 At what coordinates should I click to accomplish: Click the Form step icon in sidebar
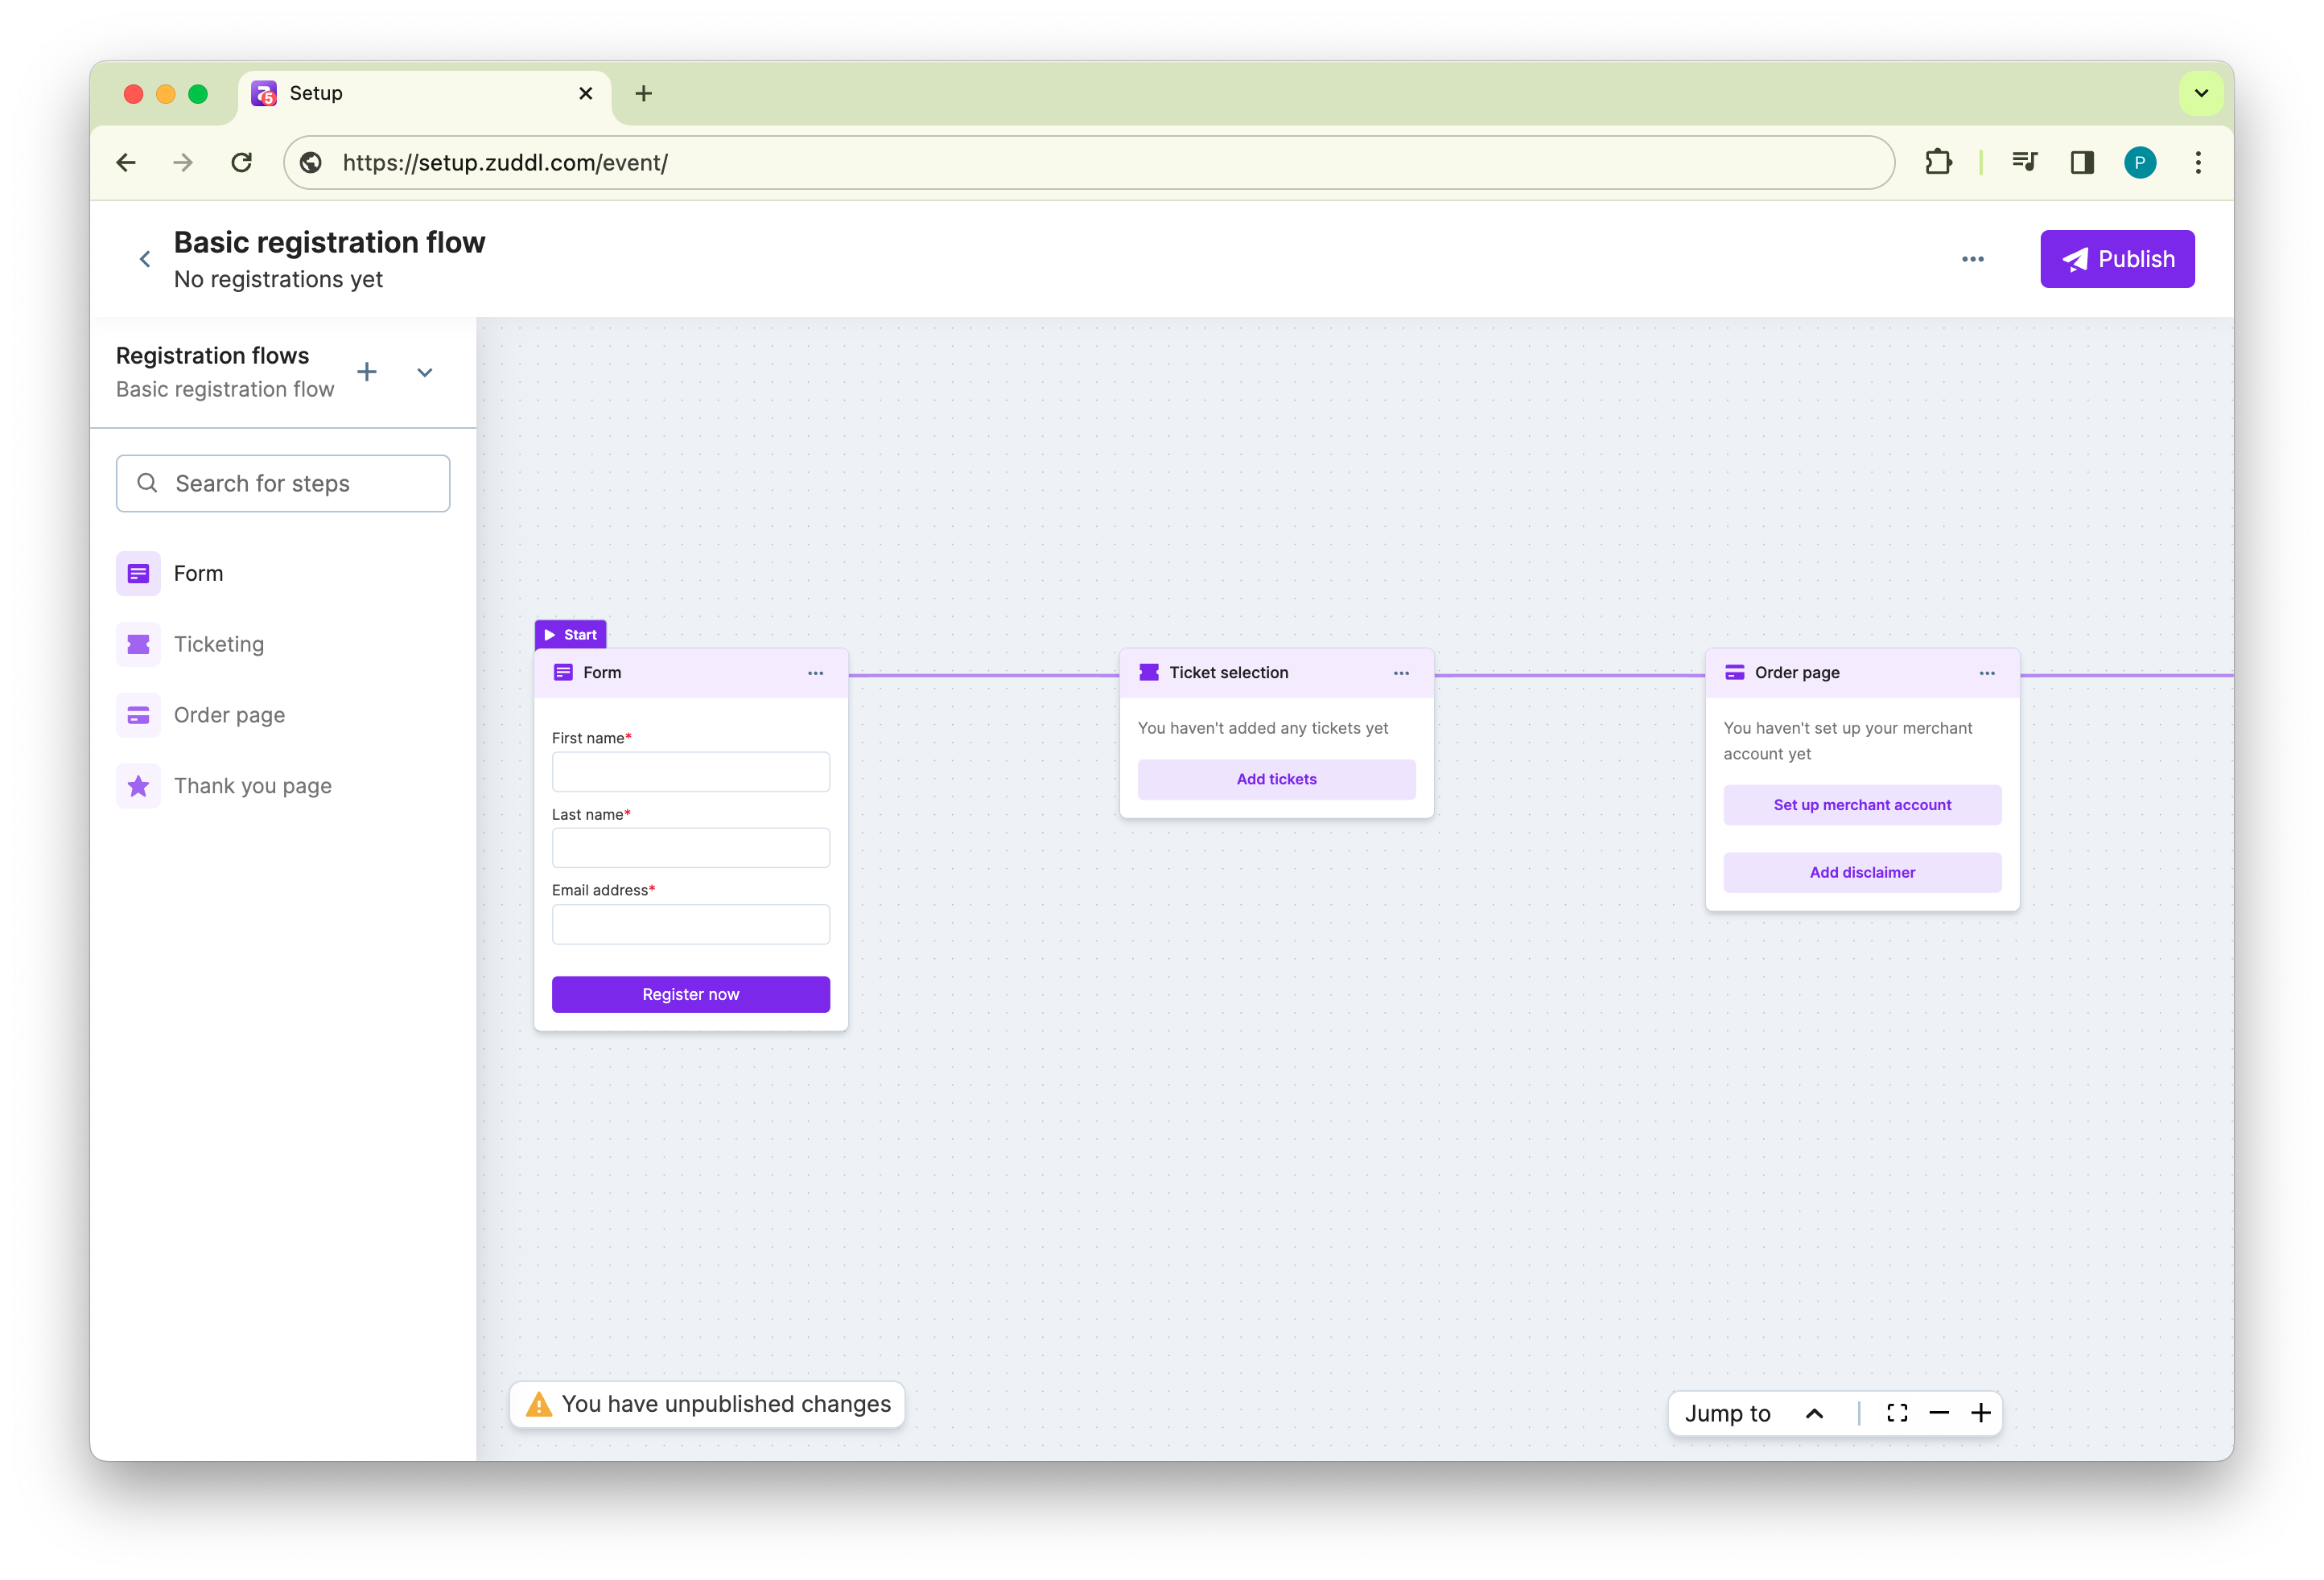[138, 573]
